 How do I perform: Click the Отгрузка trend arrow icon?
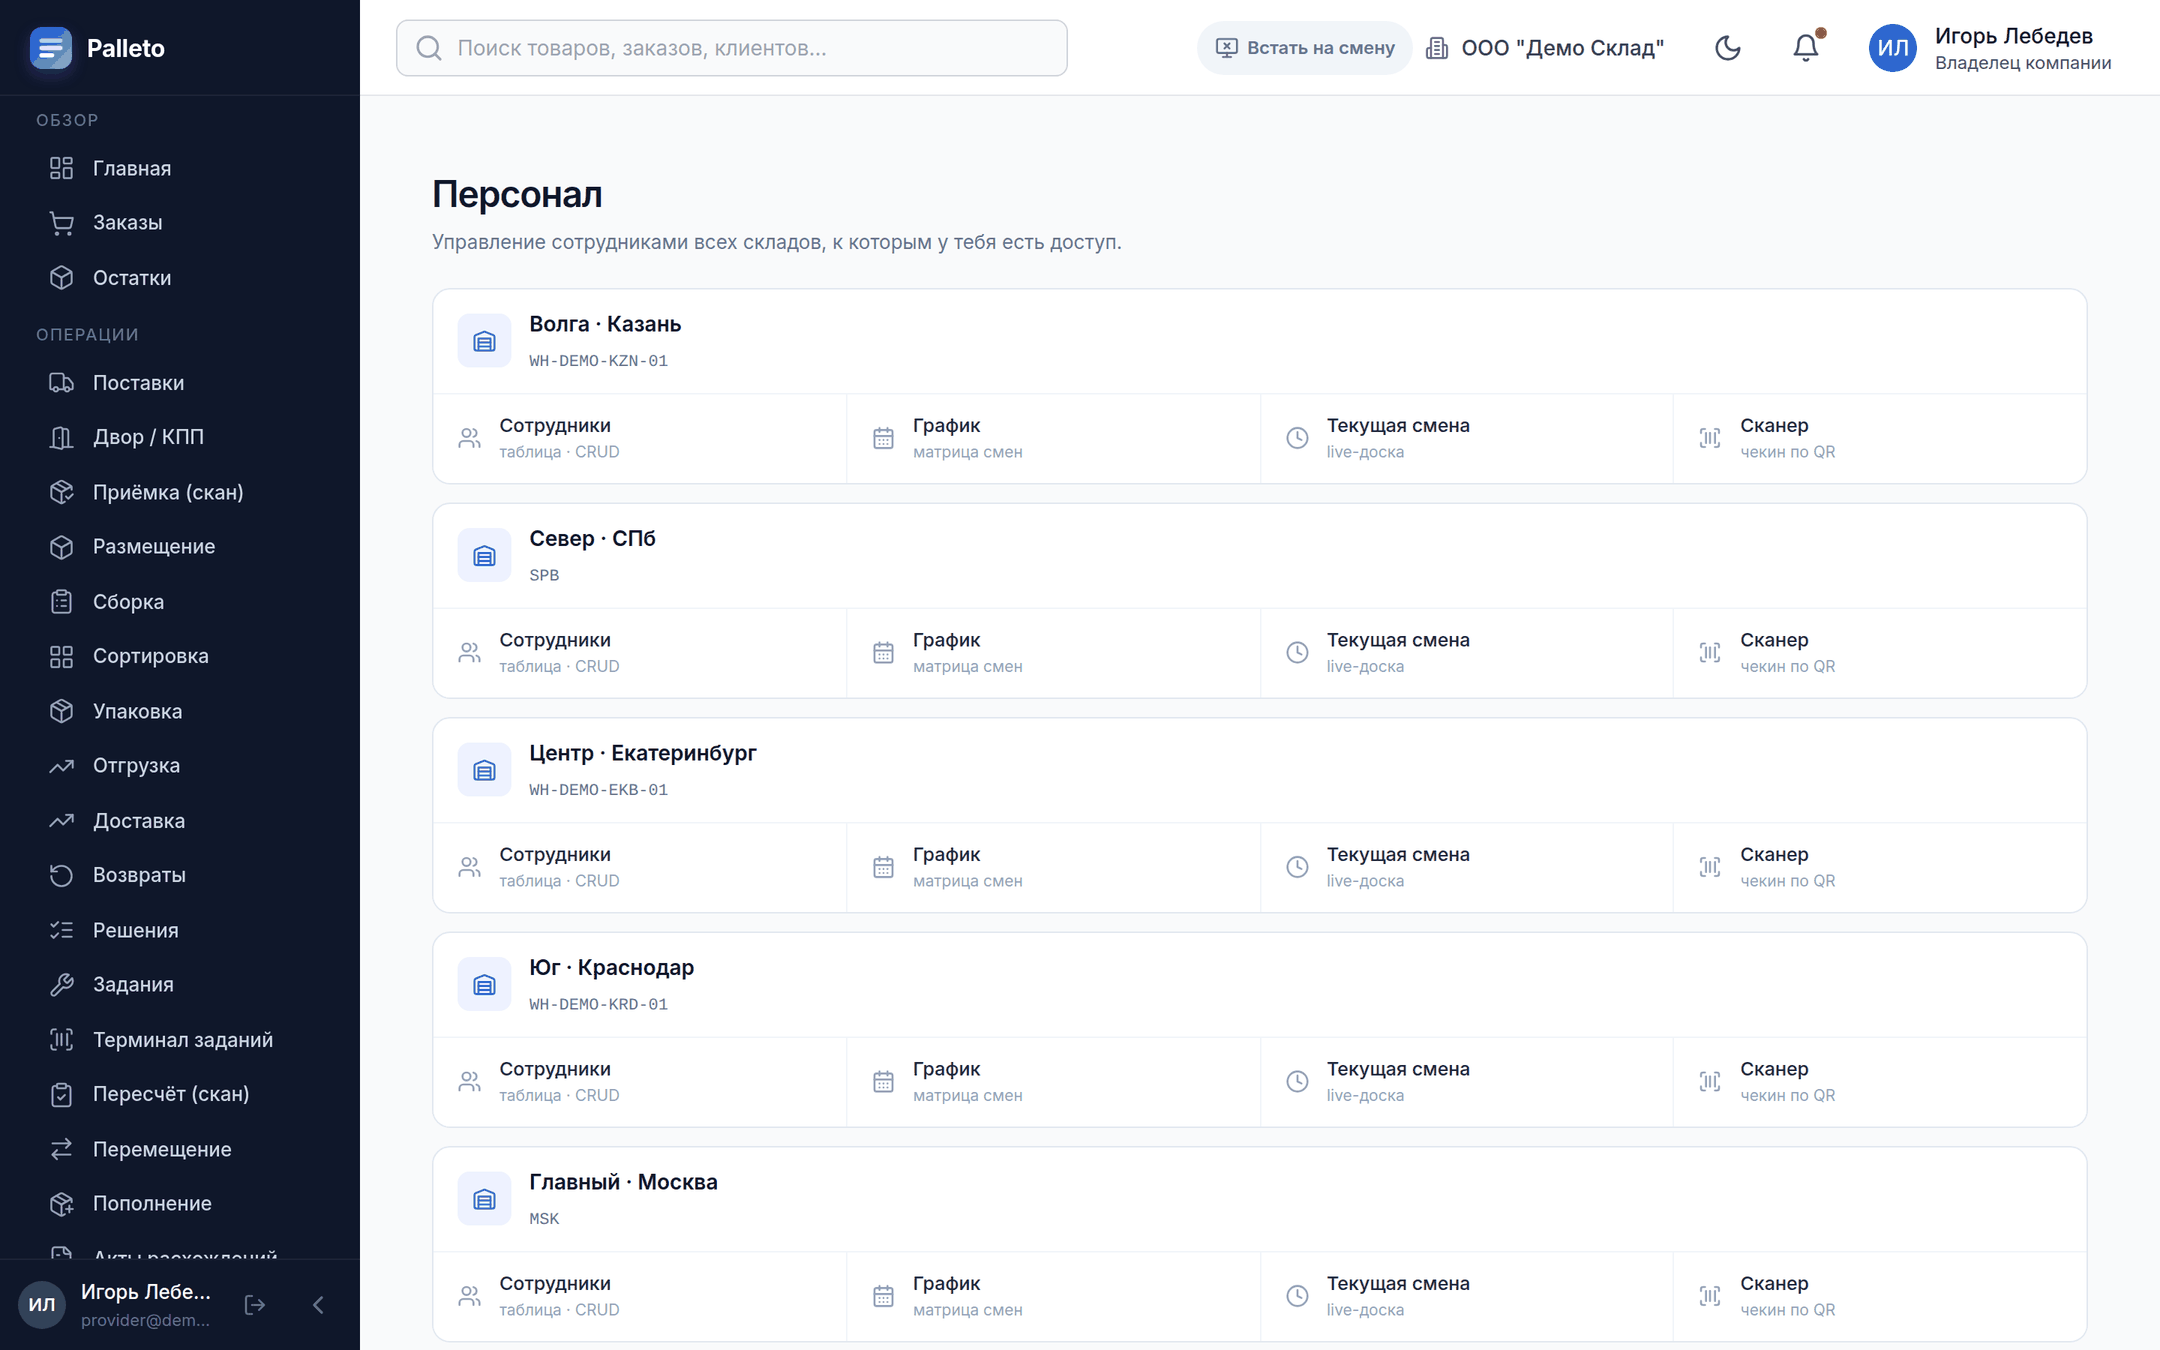(62, 765)
